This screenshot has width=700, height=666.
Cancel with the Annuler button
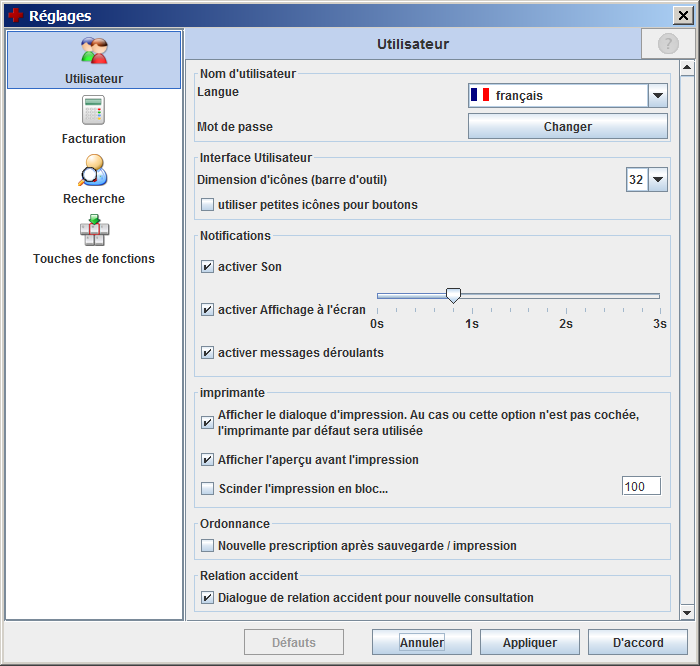421,642
